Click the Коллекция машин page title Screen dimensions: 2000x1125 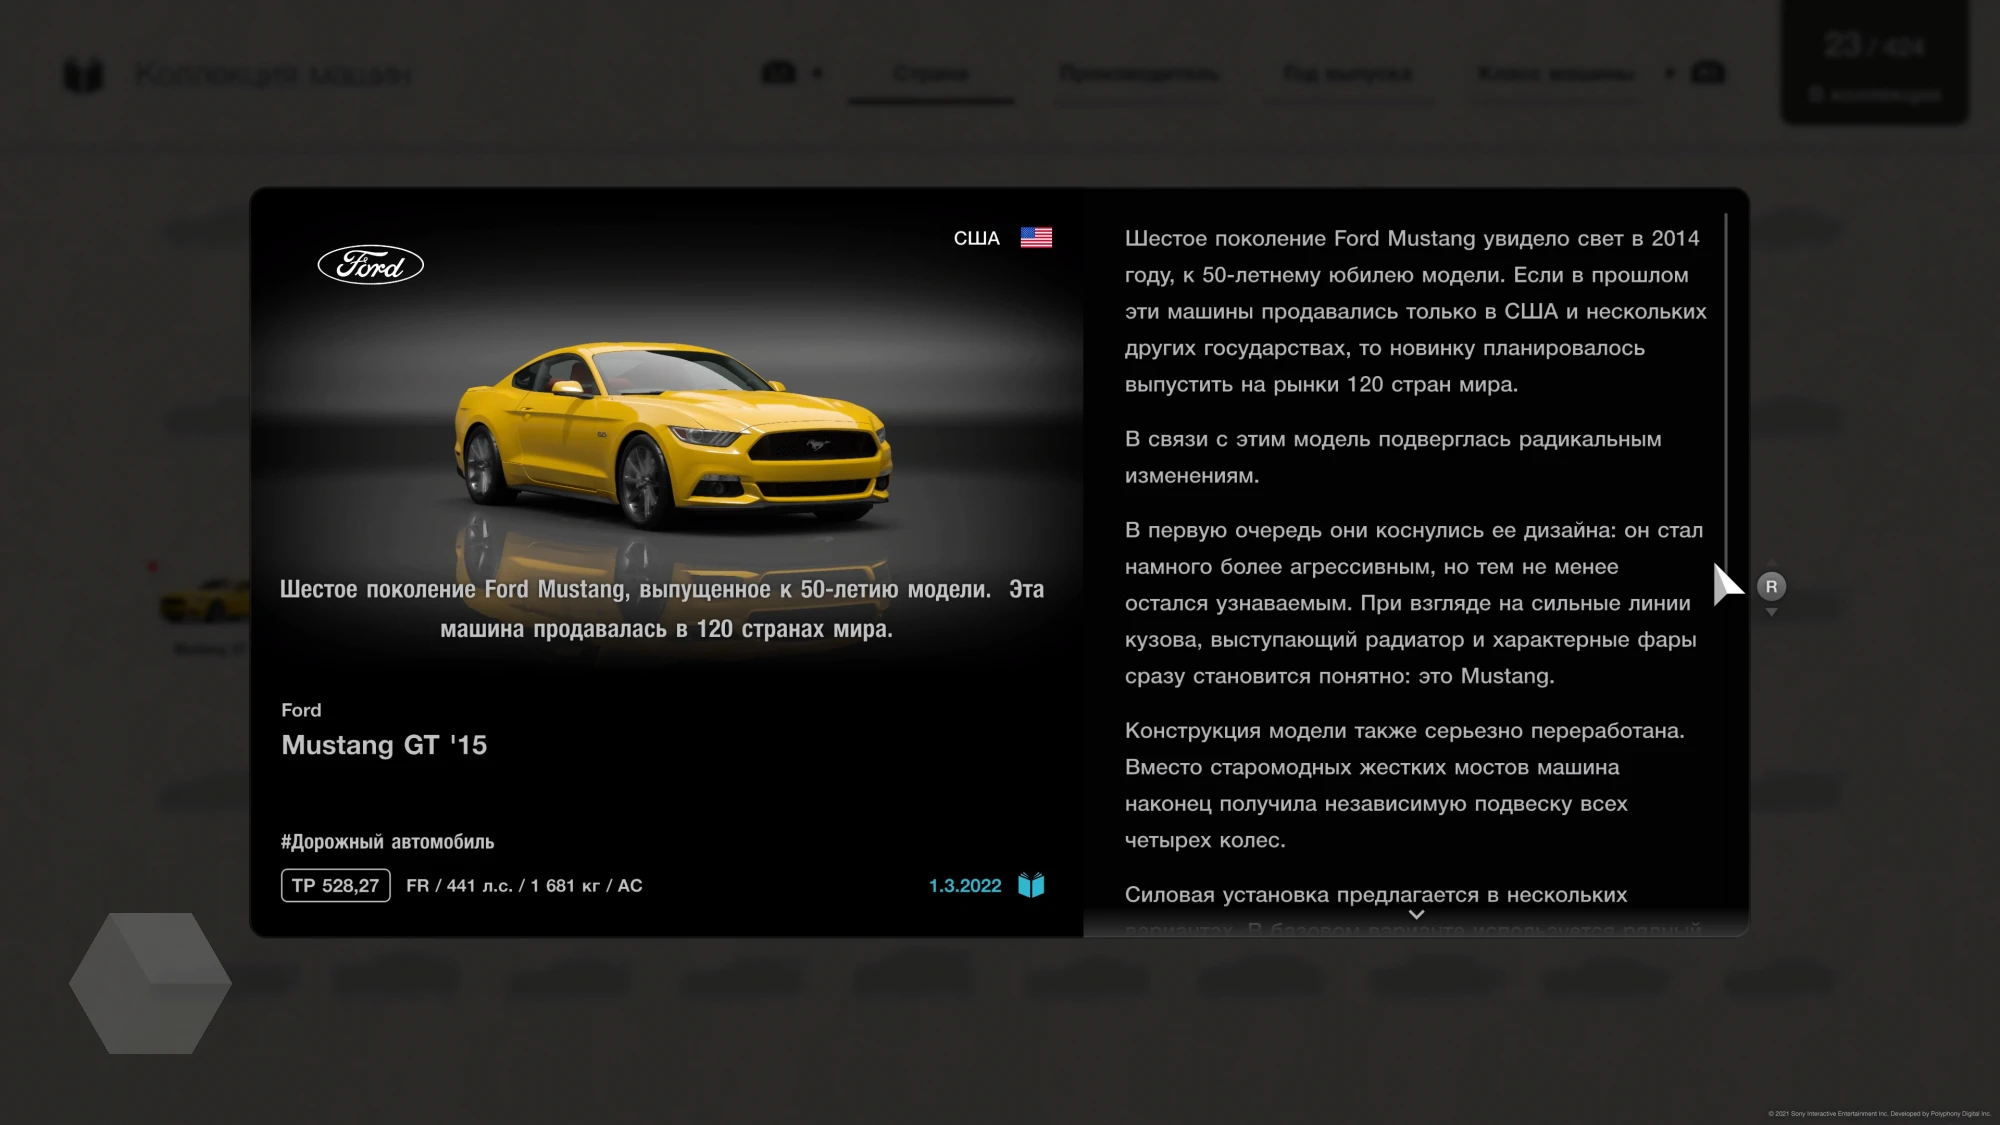coord(273,75)
